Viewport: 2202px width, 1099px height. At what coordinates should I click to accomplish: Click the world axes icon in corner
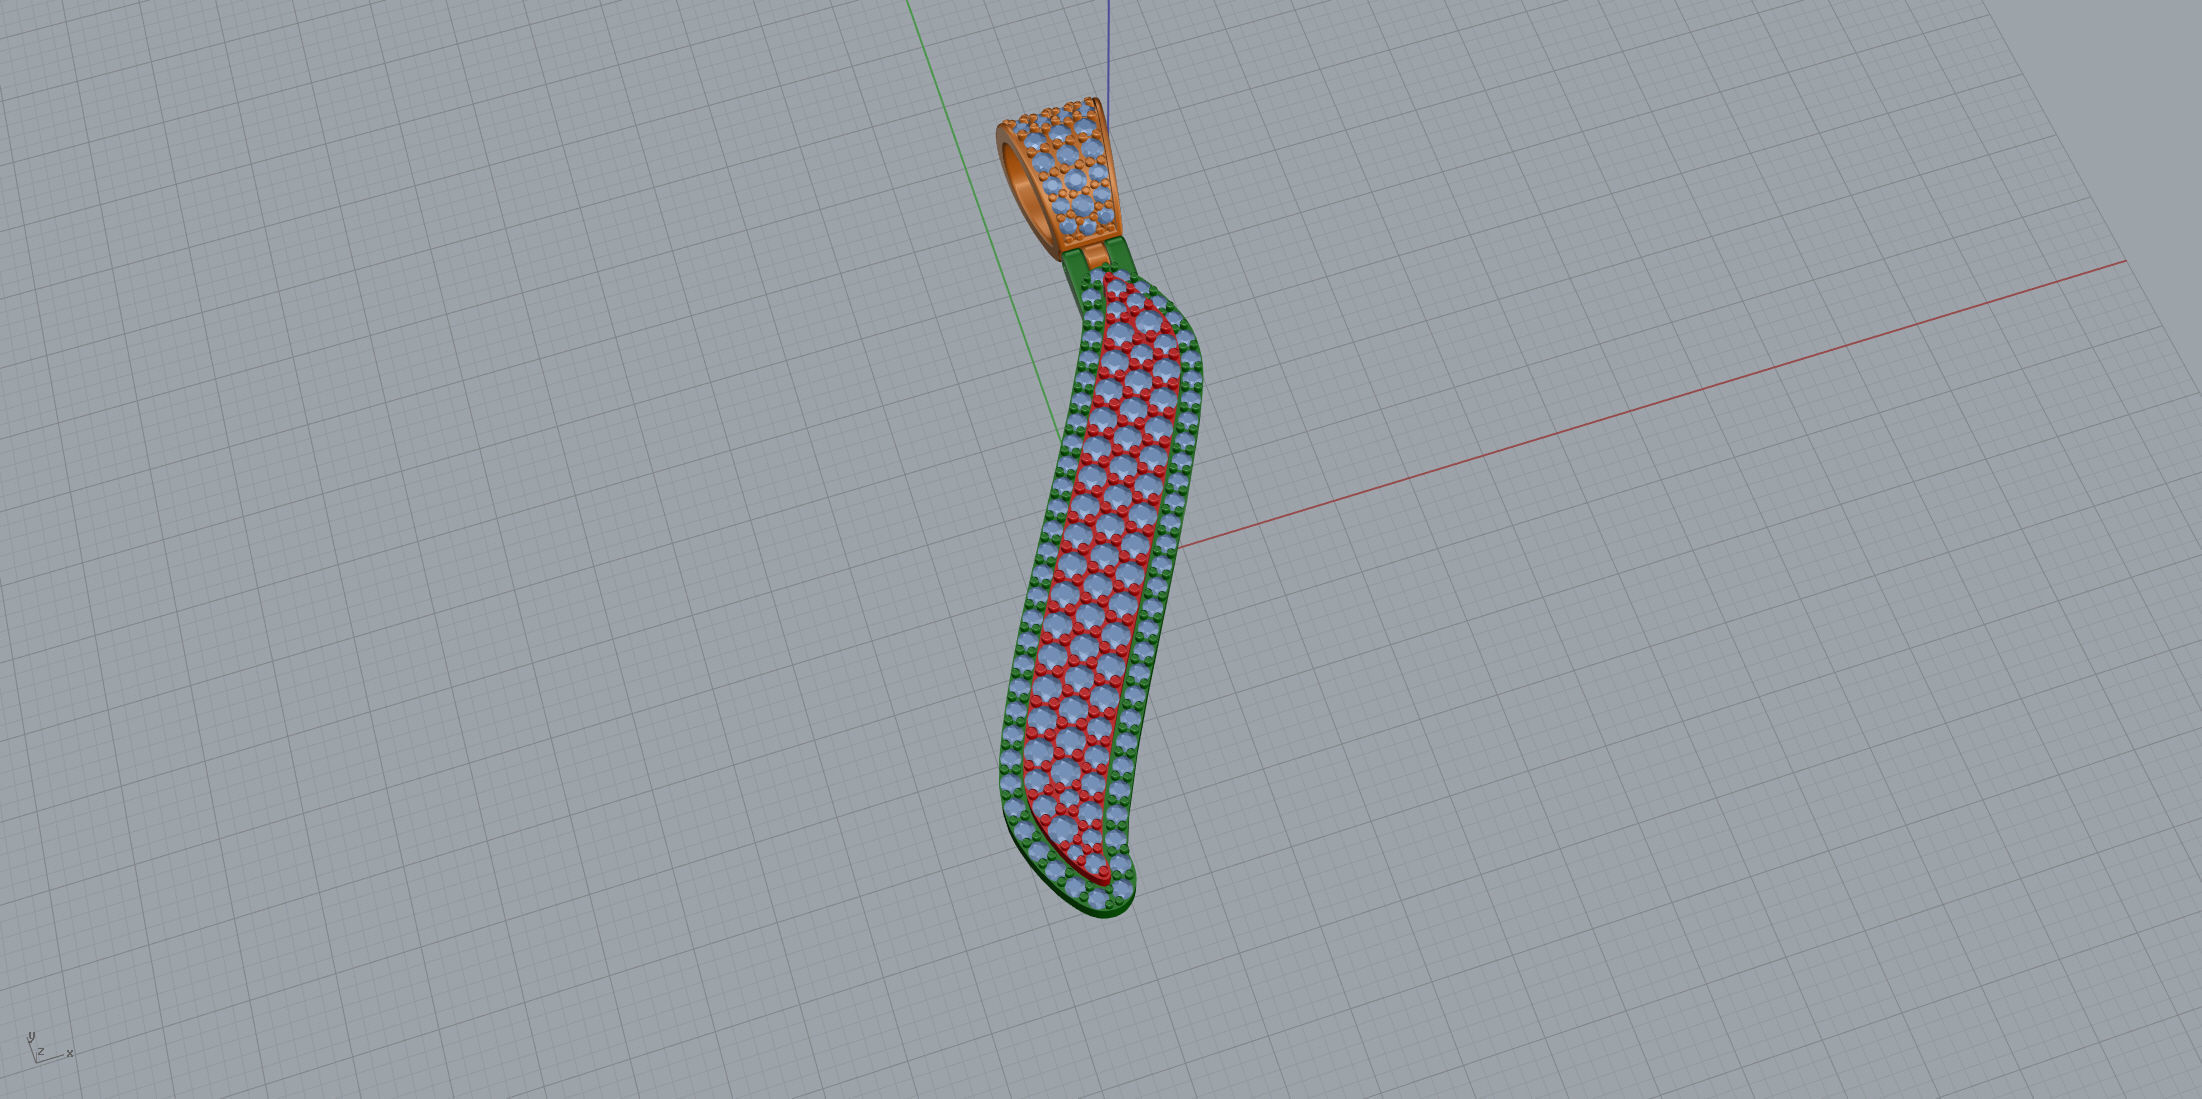[x=49, y=1047]
